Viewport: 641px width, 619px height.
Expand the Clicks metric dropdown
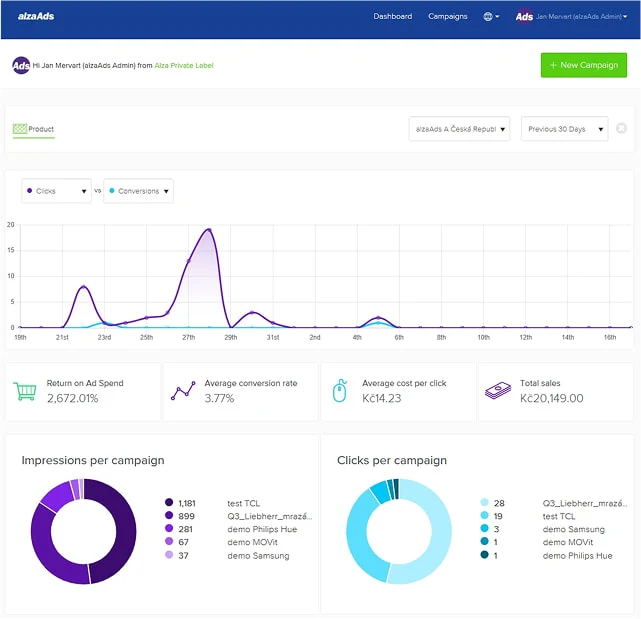tap(57, 191)
